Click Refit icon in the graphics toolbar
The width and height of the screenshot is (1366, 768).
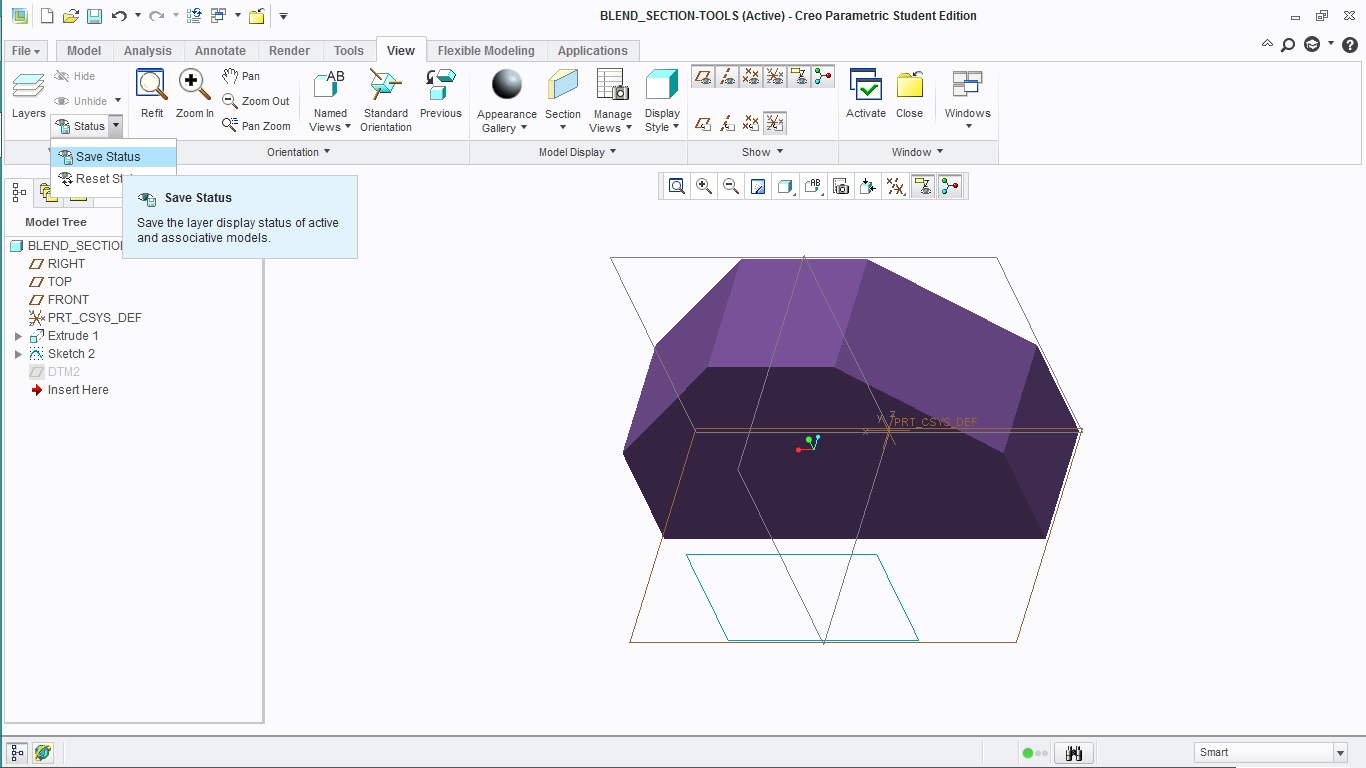[677, 186]
